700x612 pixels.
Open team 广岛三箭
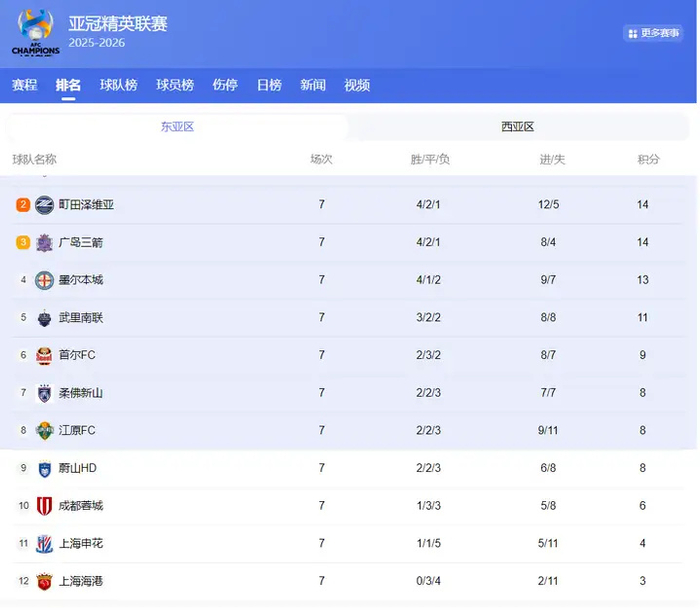click(81, 242)
